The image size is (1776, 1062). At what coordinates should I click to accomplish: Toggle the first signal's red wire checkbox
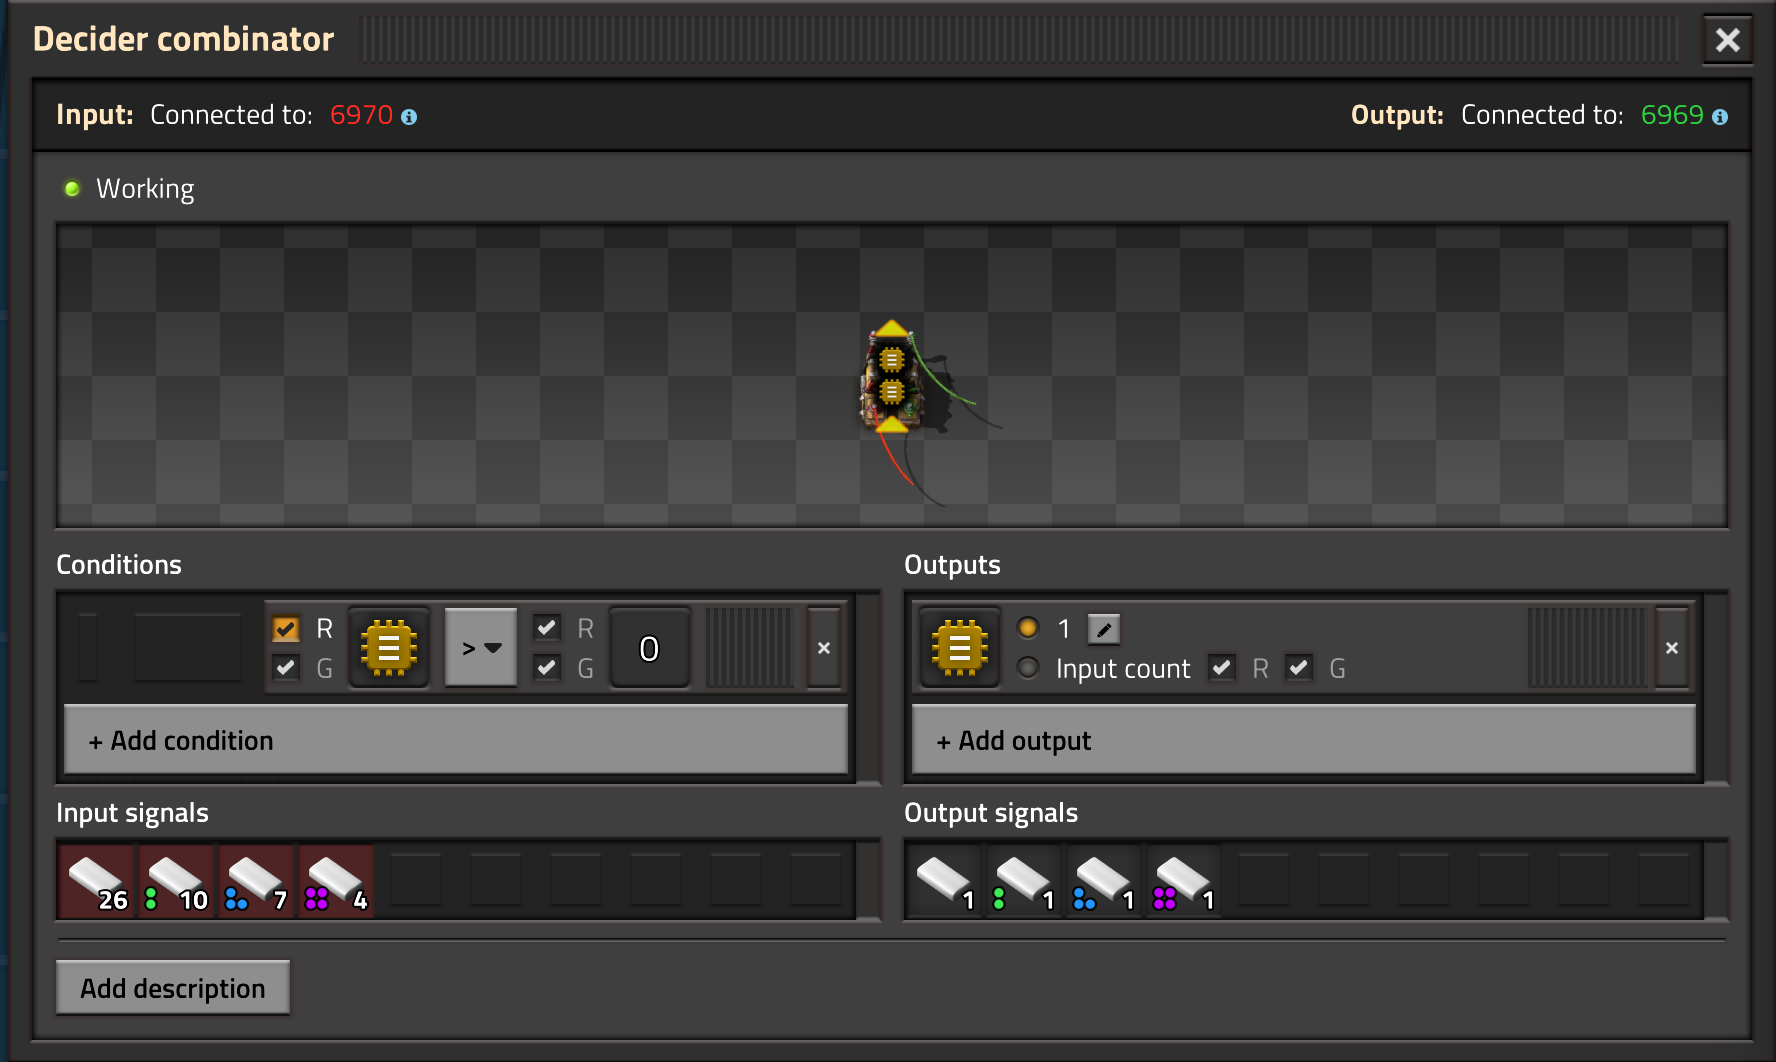coord(286,629)
